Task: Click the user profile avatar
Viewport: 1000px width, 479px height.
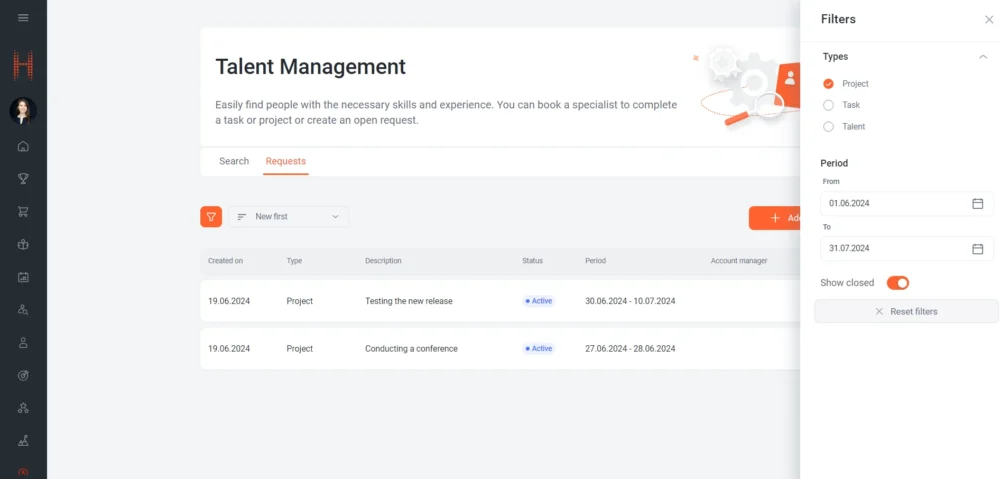Action: point(23,110)
